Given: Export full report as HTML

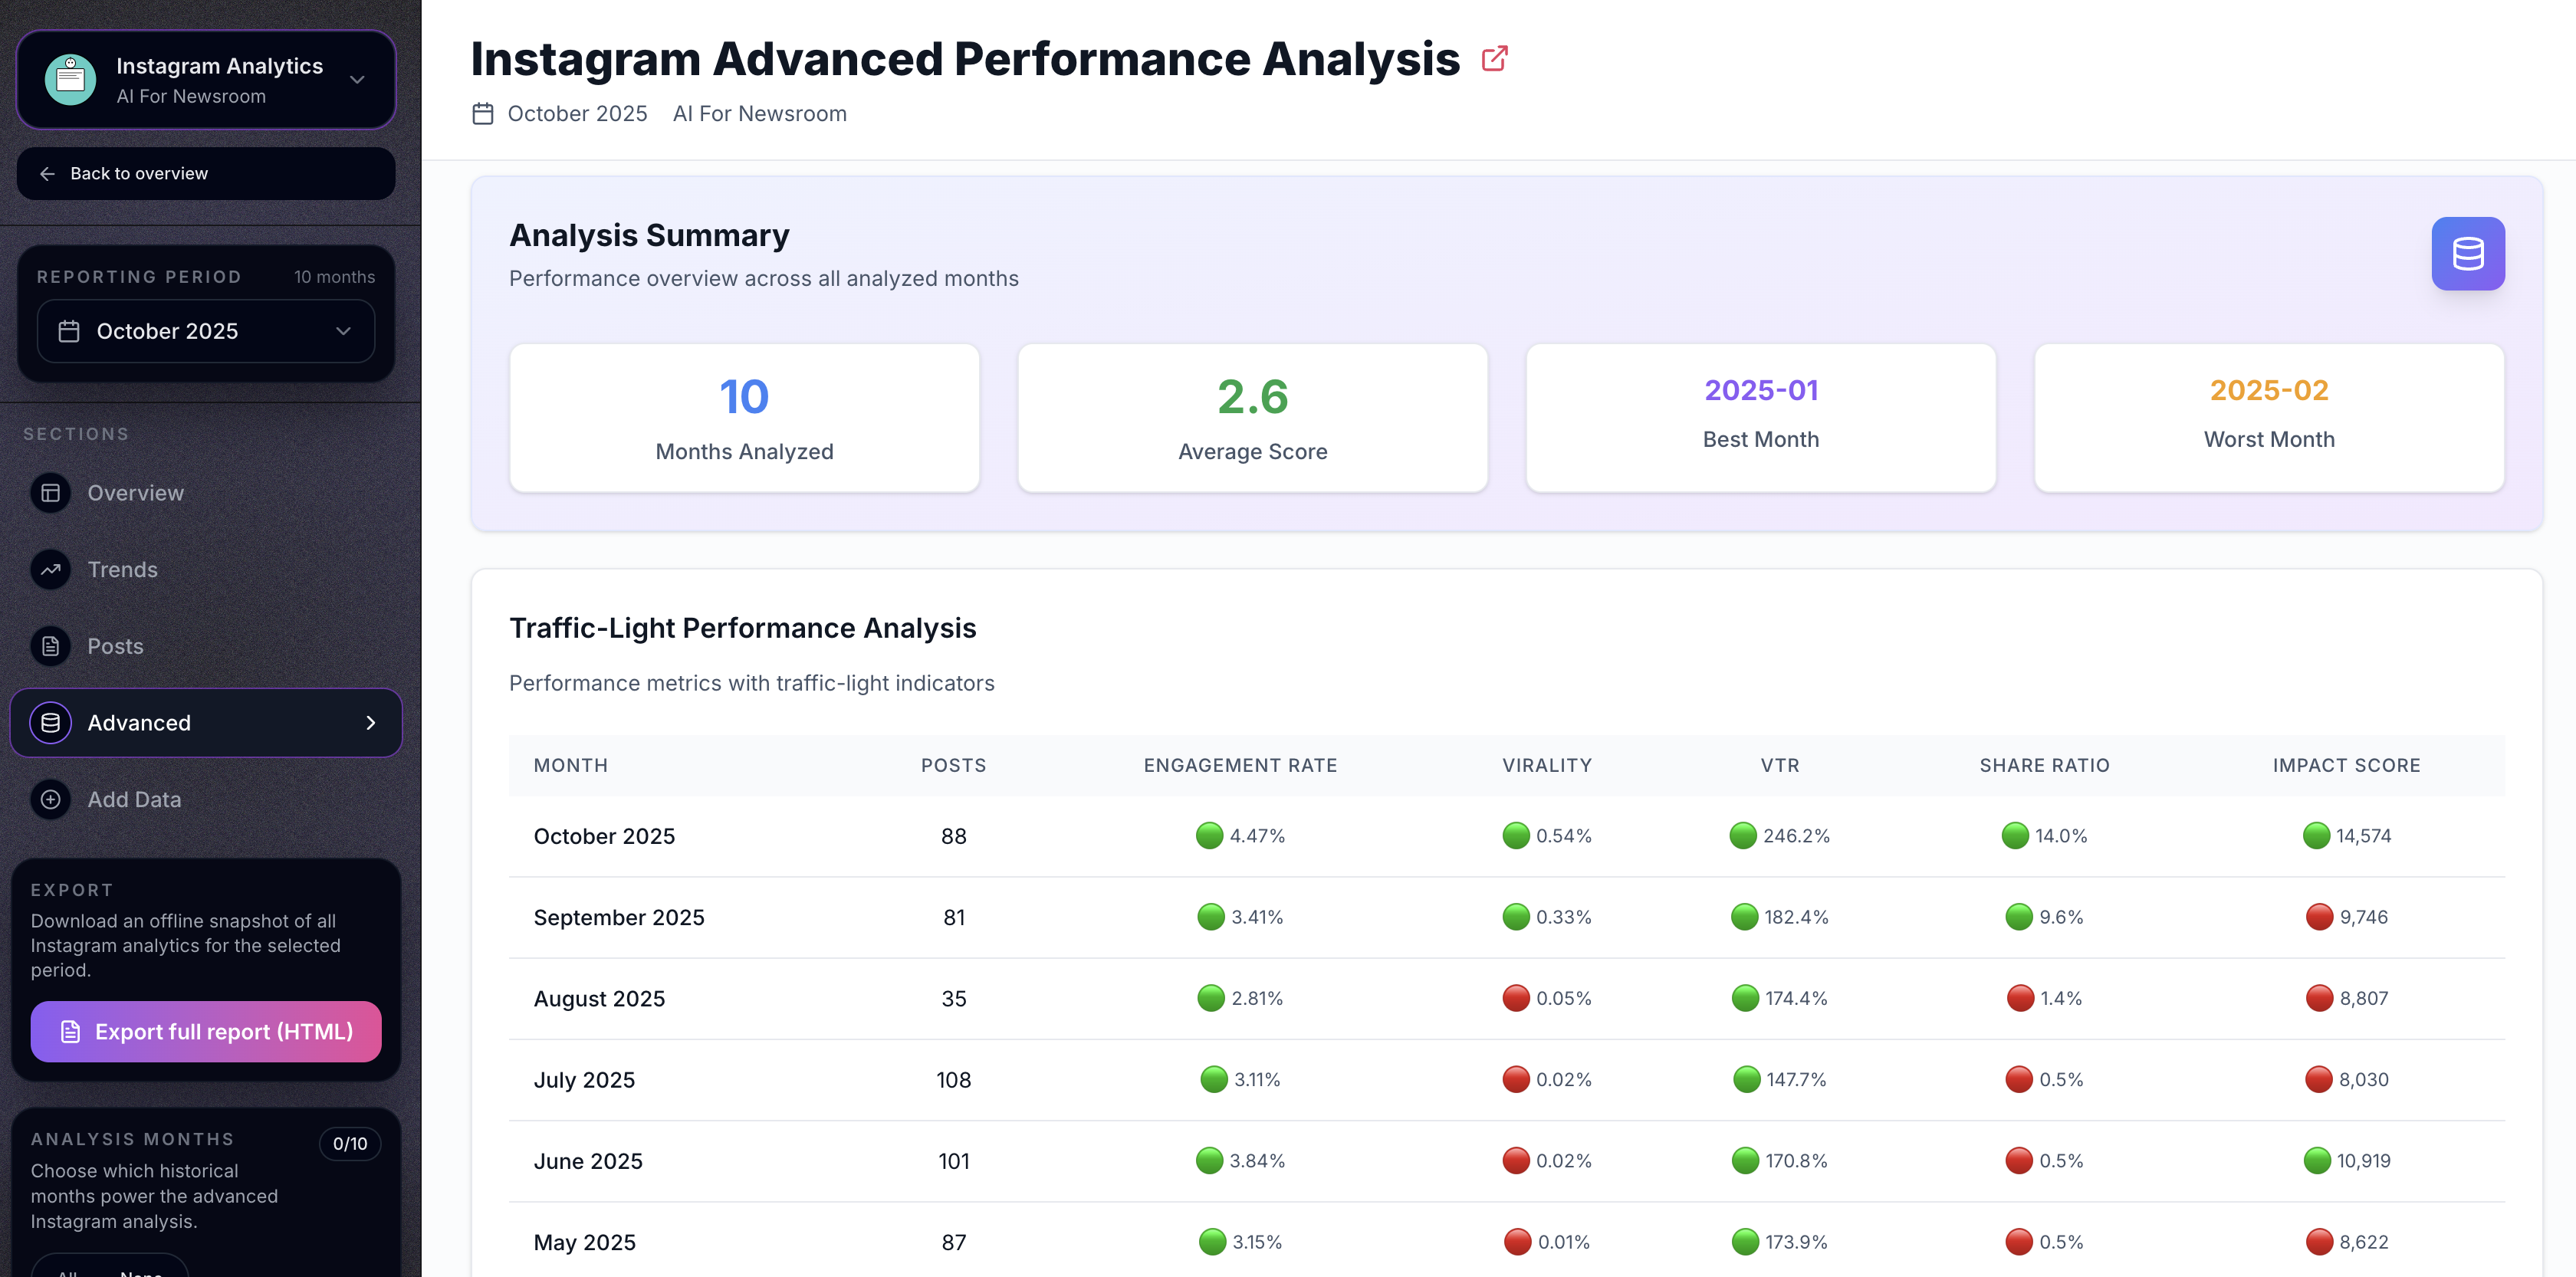Looking at the screenshot, I should [x=206, y=1031].
